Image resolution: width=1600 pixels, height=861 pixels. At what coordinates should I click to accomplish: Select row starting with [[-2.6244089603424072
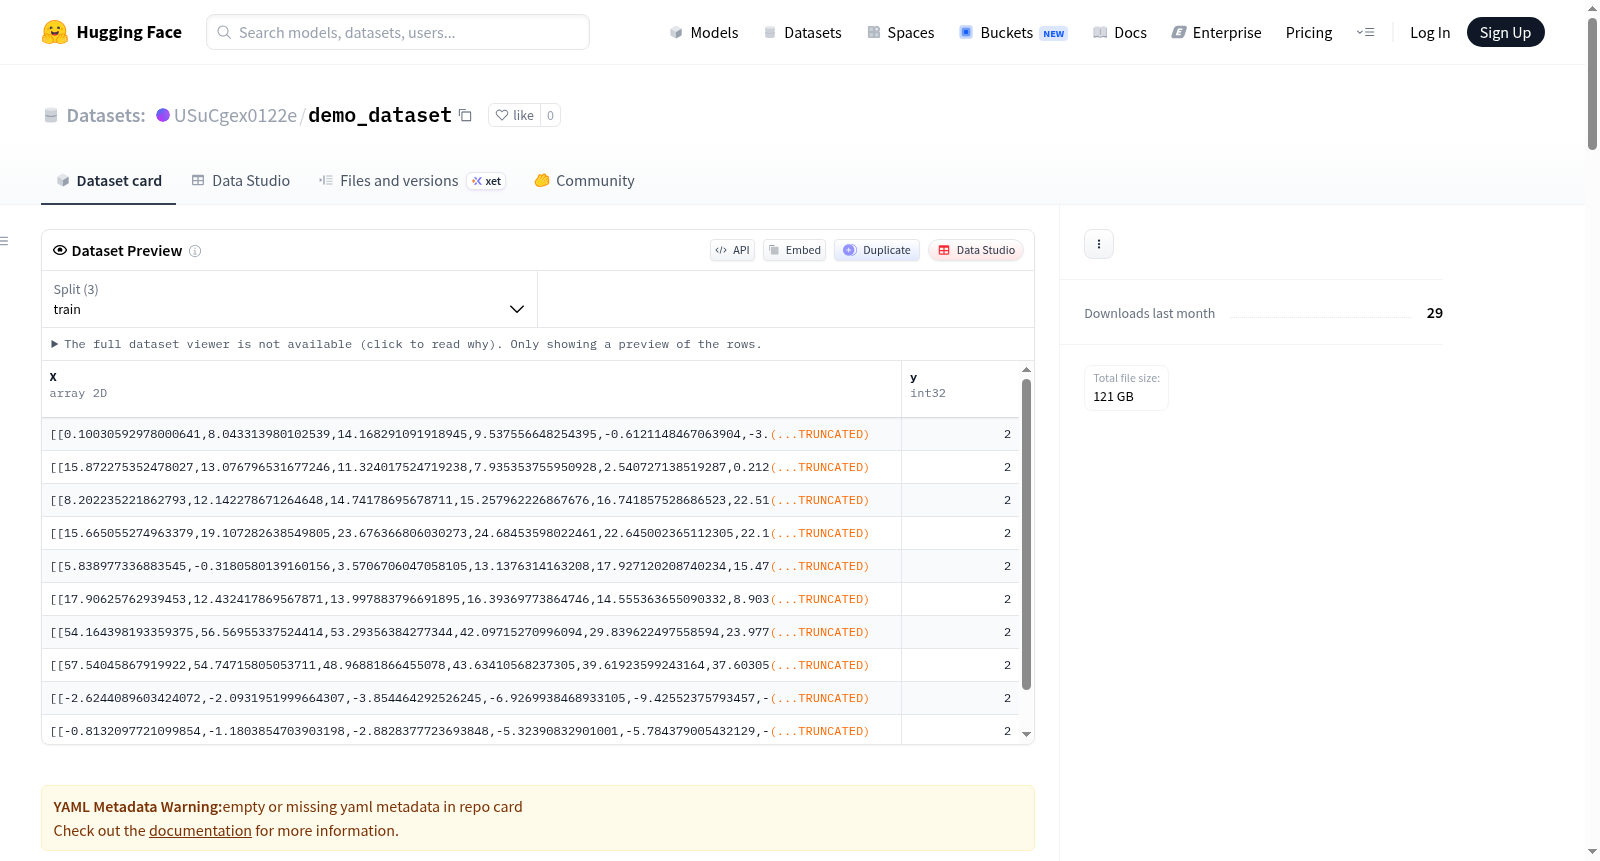click(x=530, y=698)
